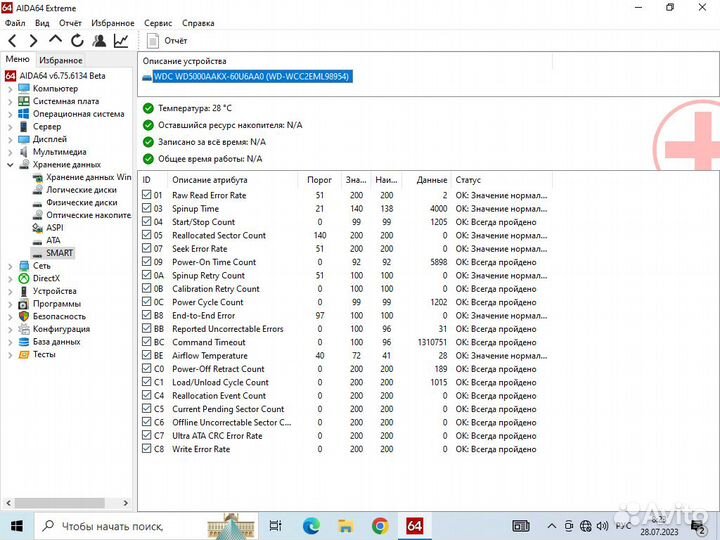Open the user profile toolbar icon
720x540 pixels.
point(99,41)
